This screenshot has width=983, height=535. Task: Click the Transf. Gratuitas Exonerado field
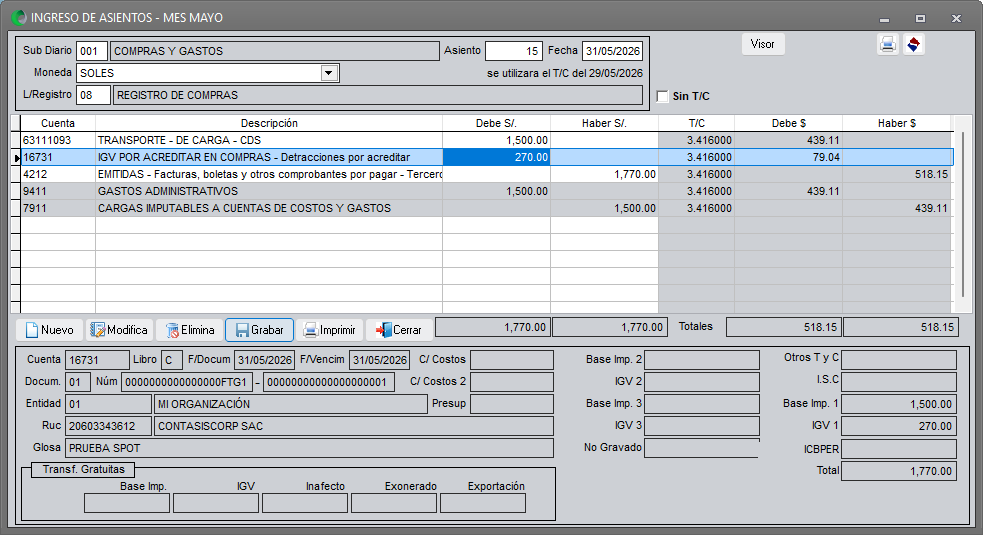pyautogui.click(x=394, y=503)
